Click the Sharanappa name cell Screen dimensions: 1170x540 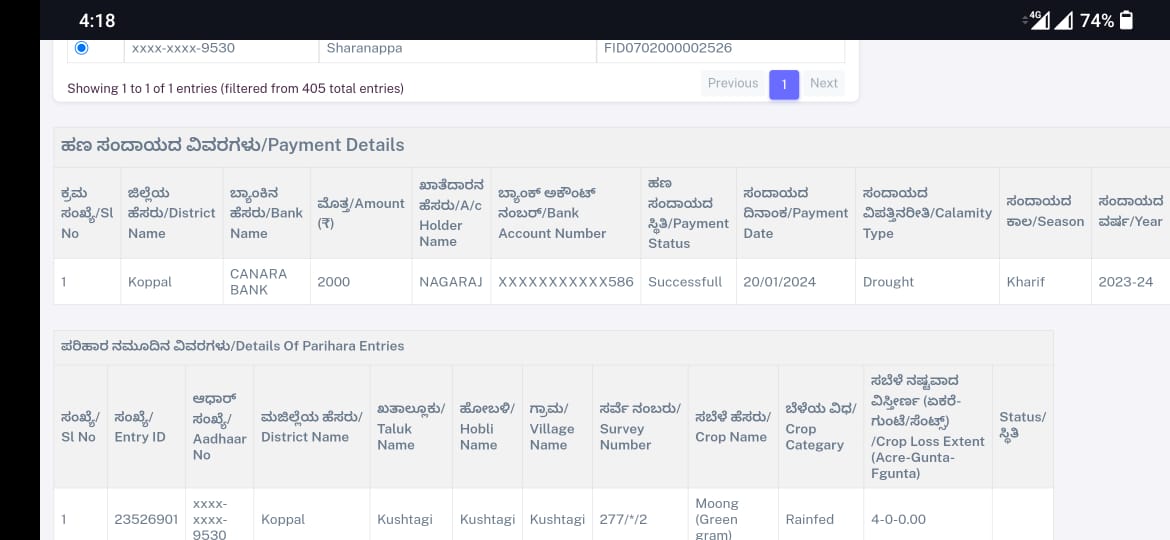tap(364, 48)
